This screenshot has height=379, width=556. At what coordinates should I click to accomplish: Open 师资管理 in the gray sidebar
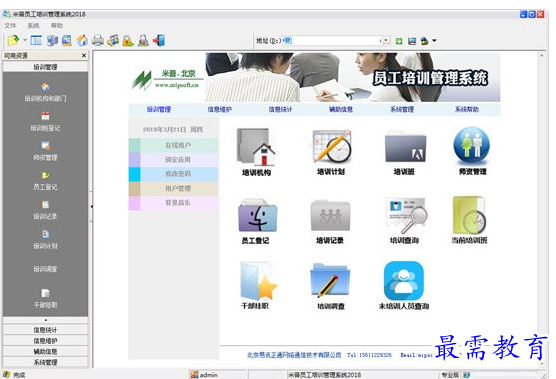point(45,152)
